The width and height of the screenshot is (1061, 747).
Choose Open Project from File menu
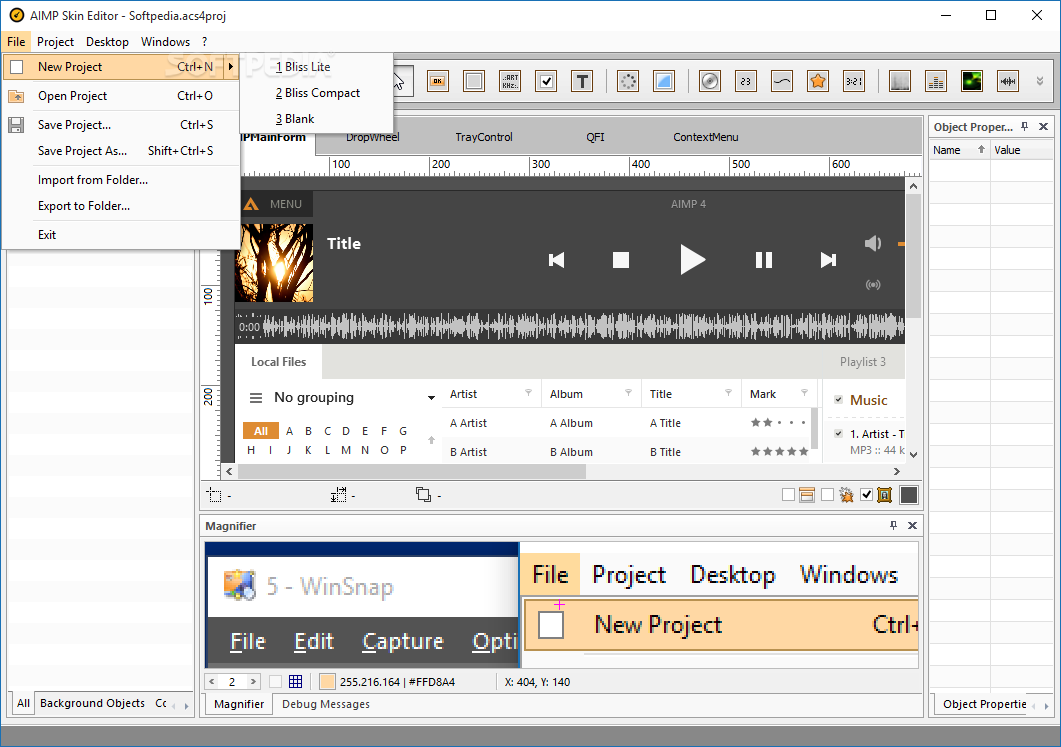pyautogui.click(x=121, y=96)
